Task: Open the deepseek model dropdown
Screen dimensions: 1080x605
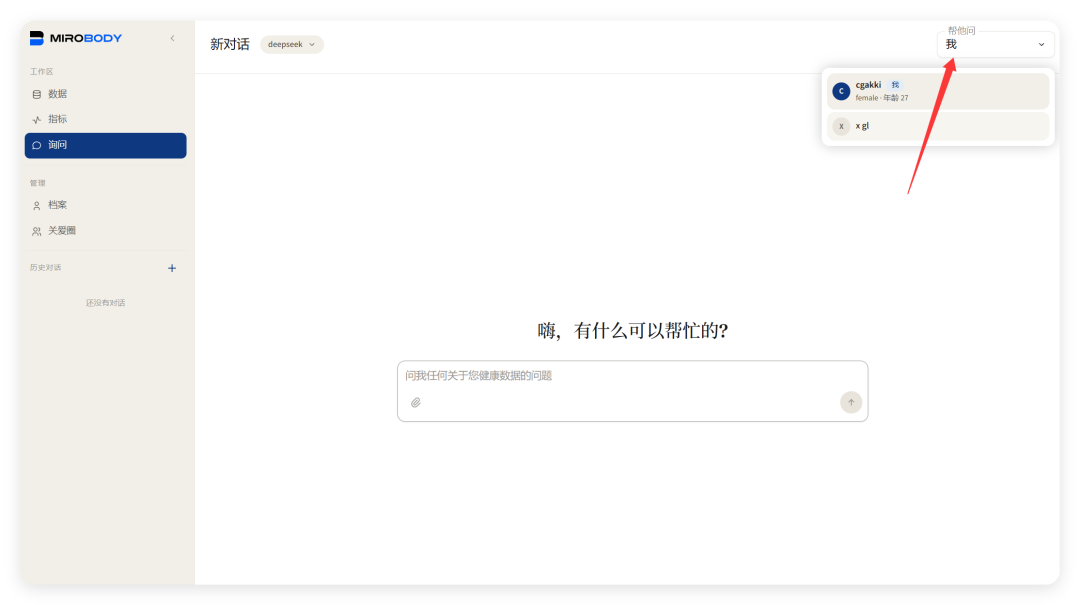Action: tap(292, 44)
